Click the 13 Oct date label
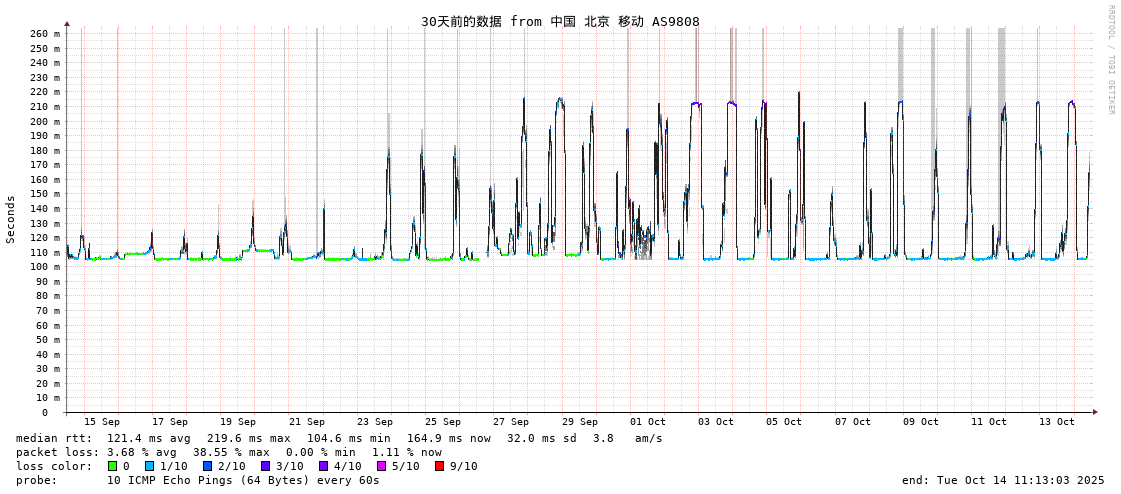 coord(1057,422)
